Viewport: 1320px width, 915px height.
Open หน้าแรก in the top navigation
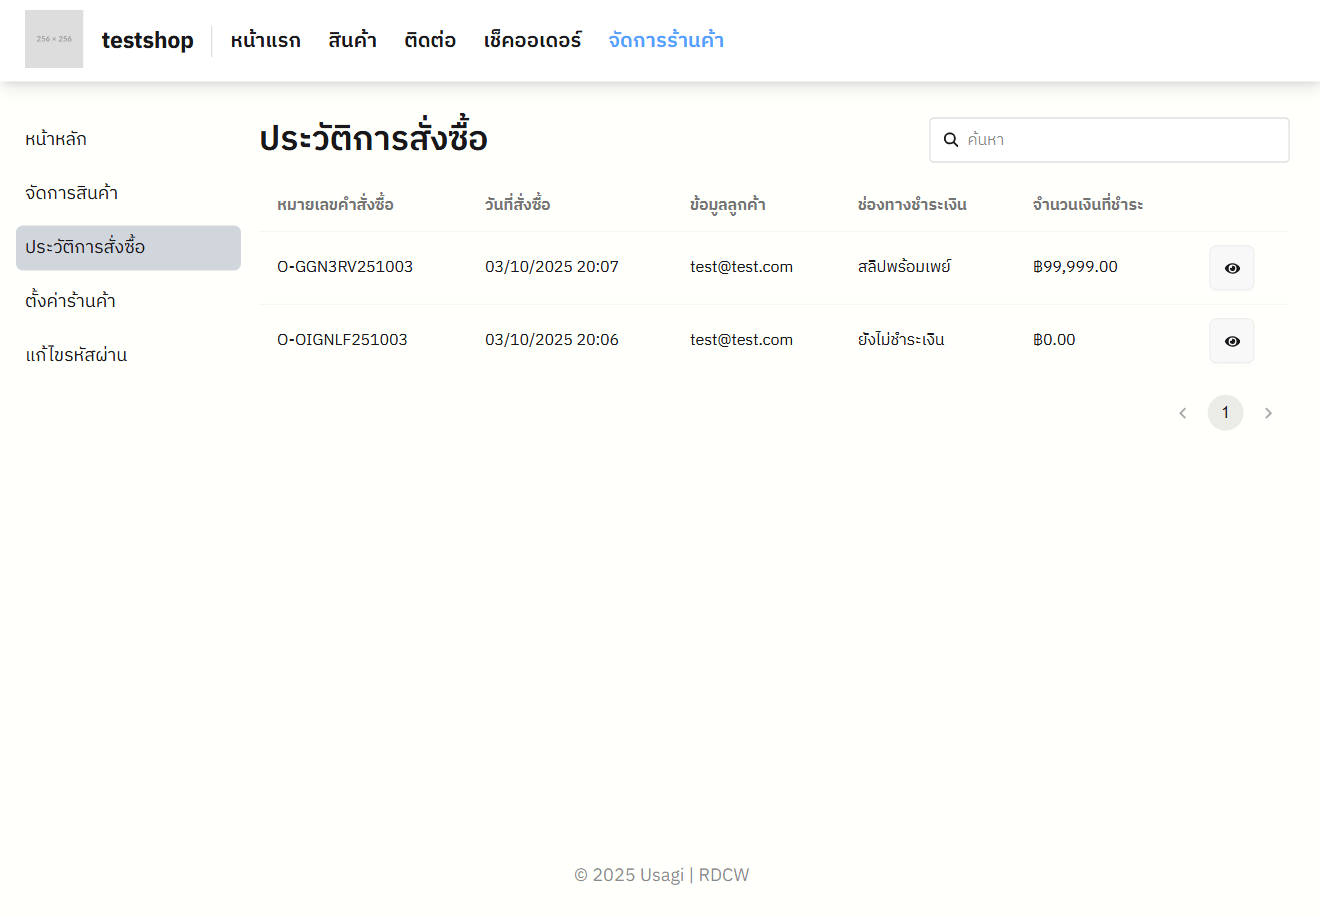coord(265,40)
